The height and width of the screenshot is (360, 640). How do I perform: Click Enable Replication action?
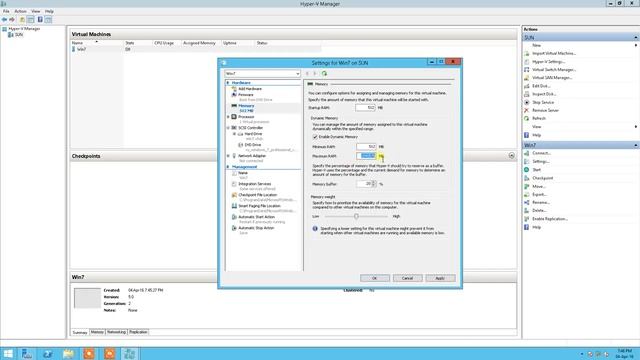tap(550, 219)
